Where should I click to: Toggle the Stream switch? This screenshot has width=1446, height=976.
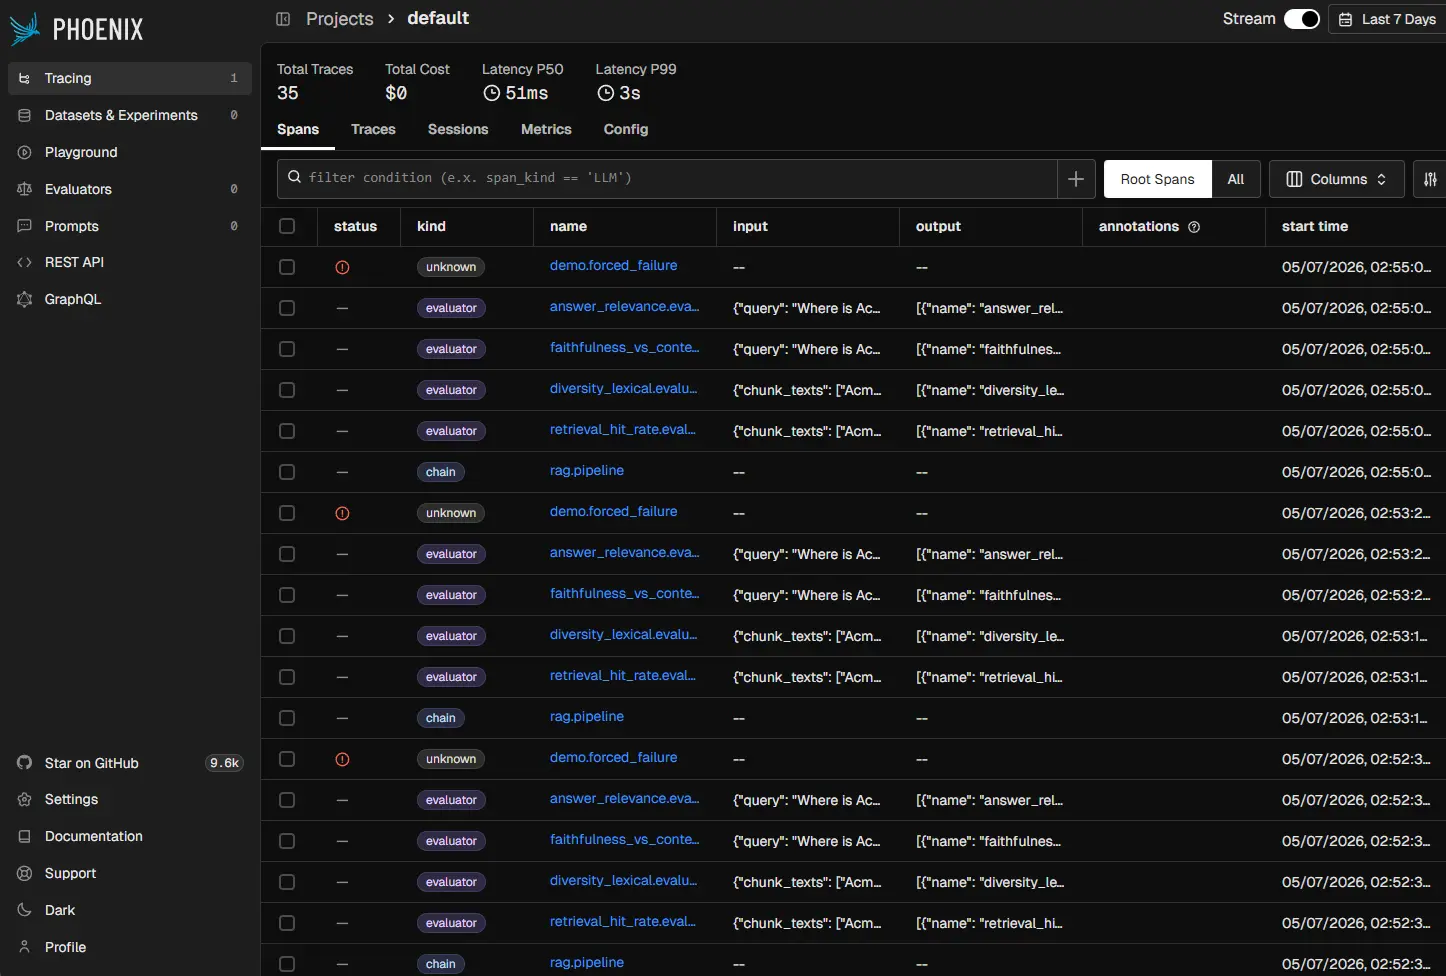[x=1302, y=19]
